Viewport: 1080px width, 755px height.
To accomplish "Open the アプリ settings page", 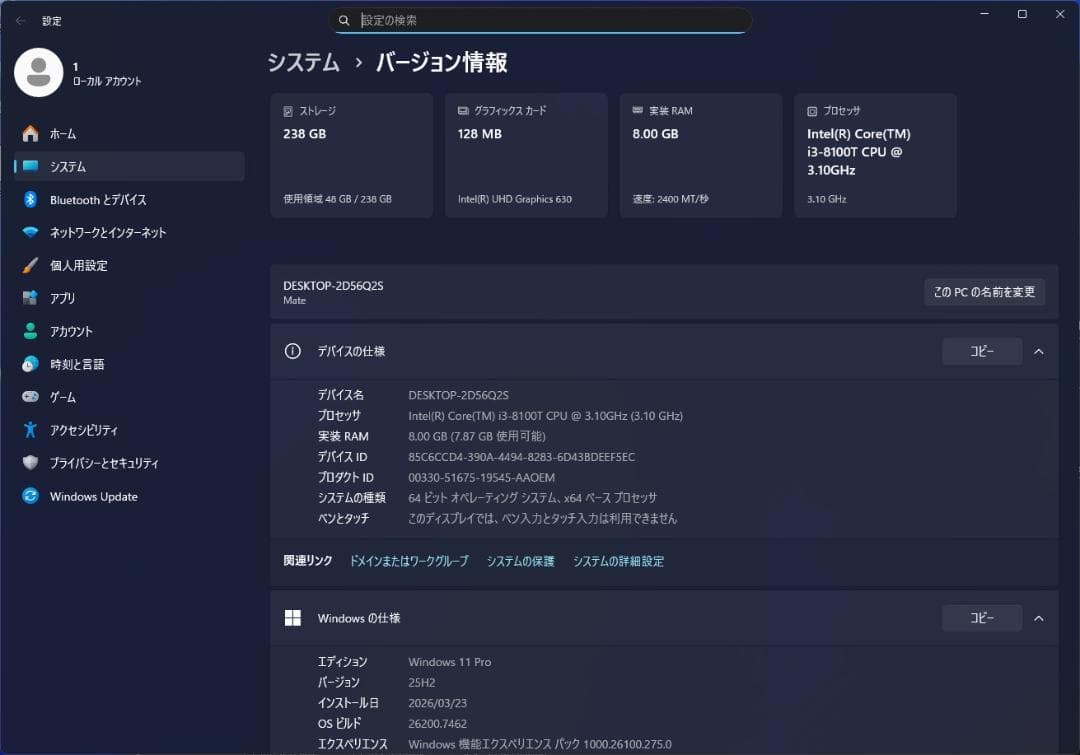I will tap(129, 298).
